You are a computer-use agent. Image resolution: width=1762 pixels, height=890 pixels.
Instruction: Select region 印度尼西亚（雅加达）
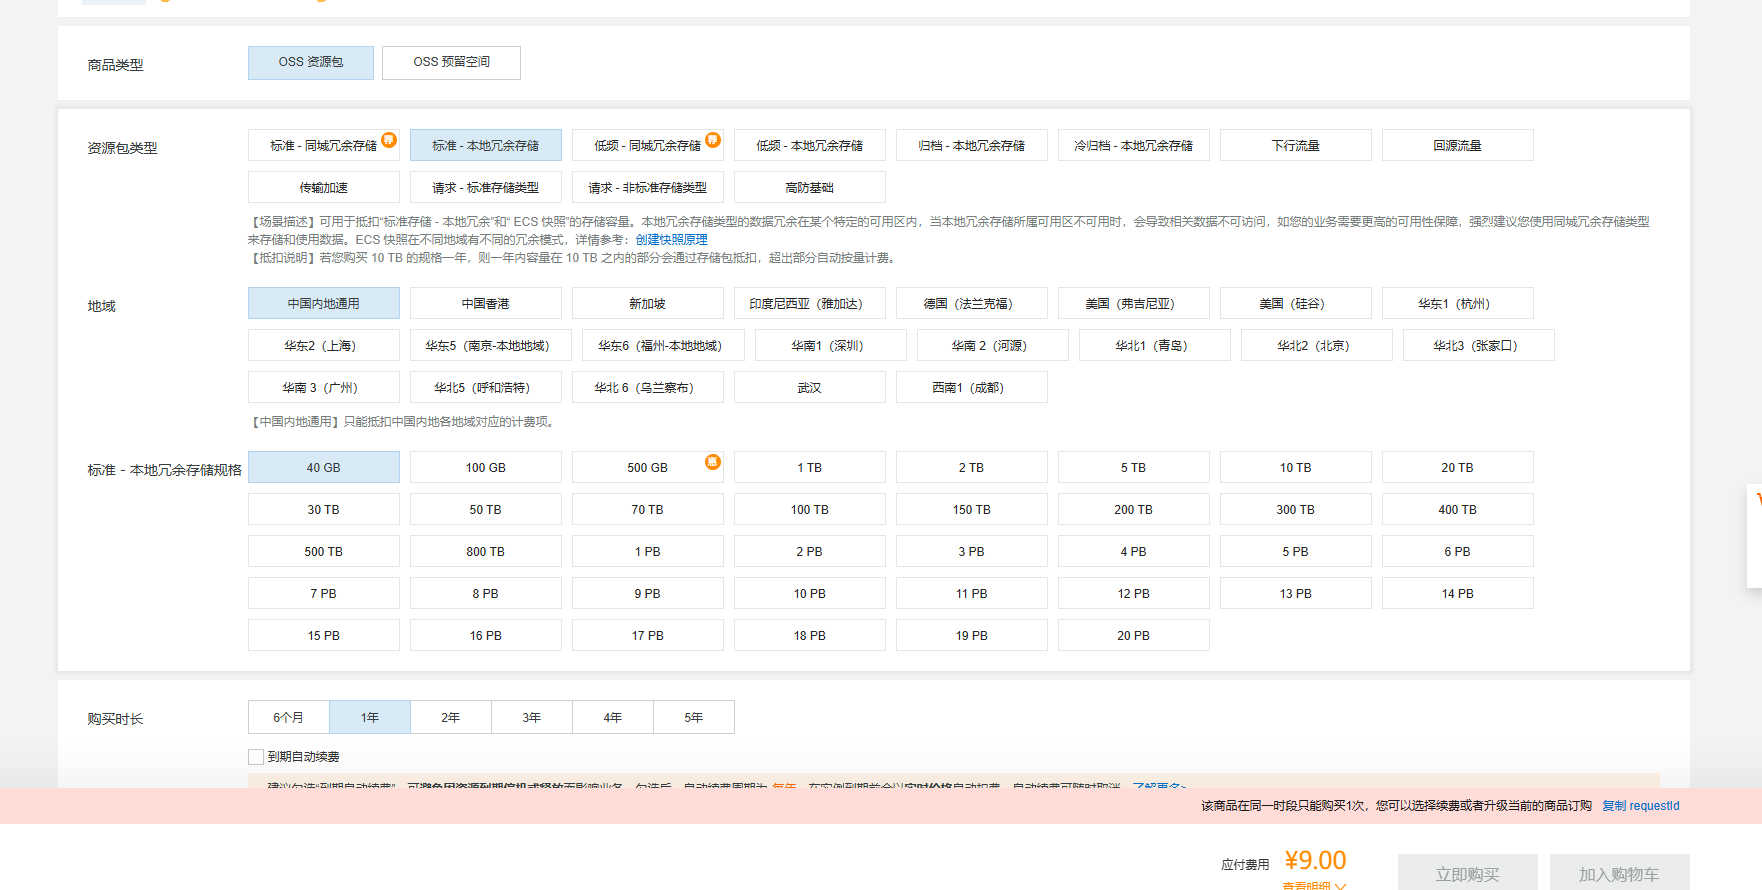(810, 304)
